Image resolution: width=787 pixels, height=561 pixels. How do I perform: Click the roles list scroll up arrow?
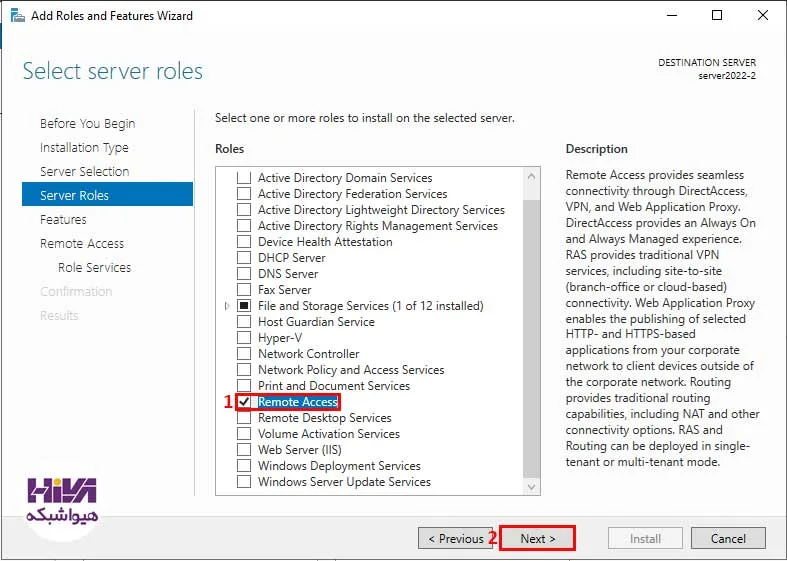point(532,176)
